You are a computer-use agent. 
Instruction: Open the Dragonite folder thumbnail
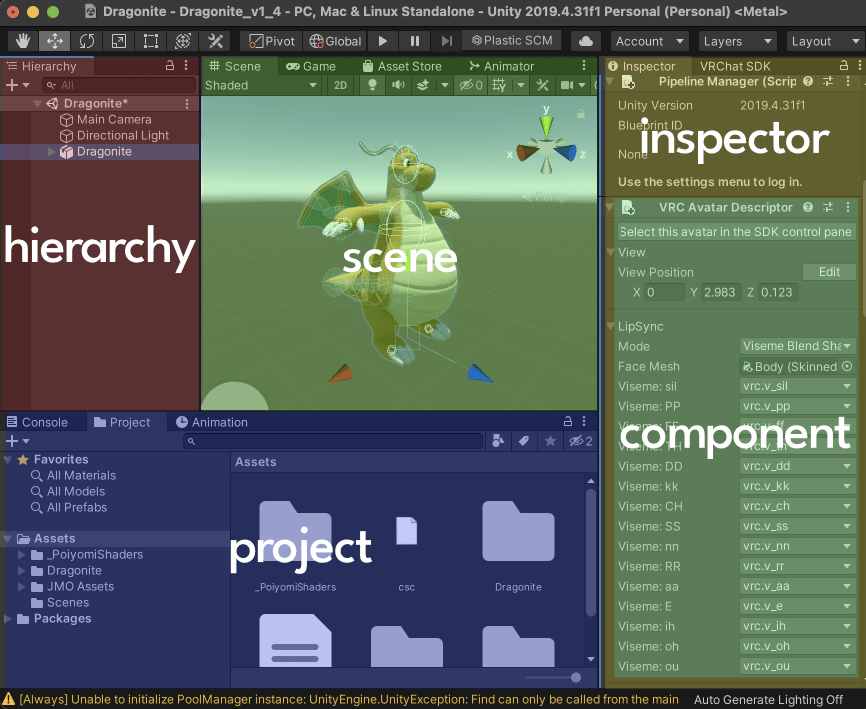tap(518, 531)
